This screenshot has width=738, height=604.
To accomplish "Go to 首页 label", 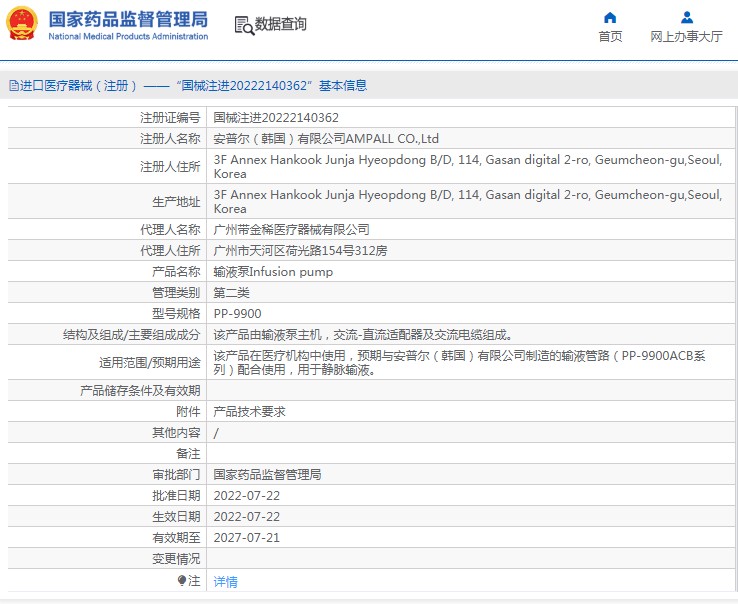I will point(610,36).
